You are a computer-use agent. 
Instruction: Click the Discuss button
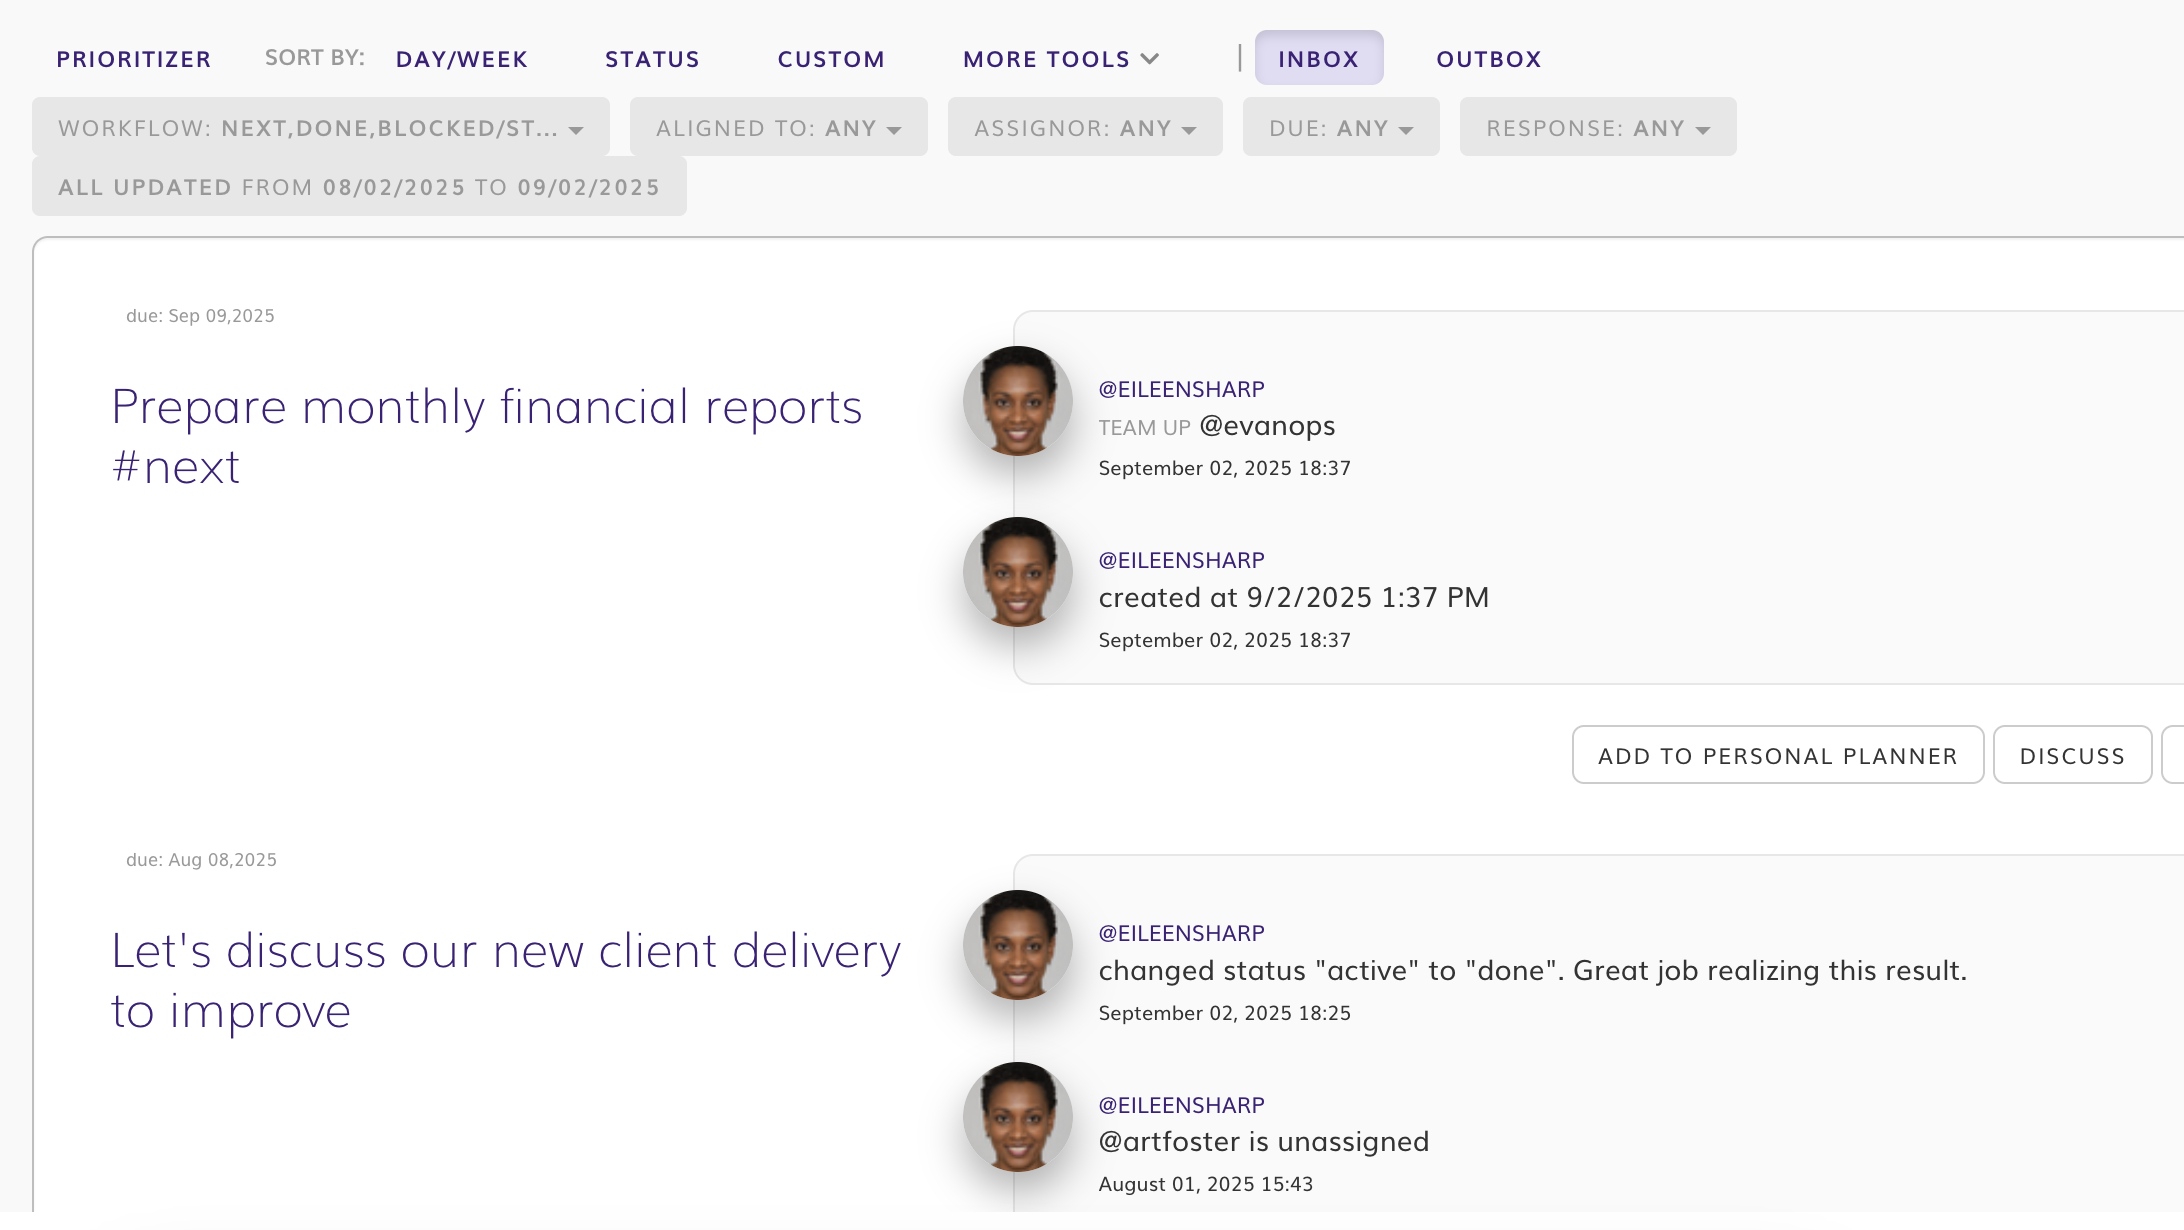click(2071, 756)
